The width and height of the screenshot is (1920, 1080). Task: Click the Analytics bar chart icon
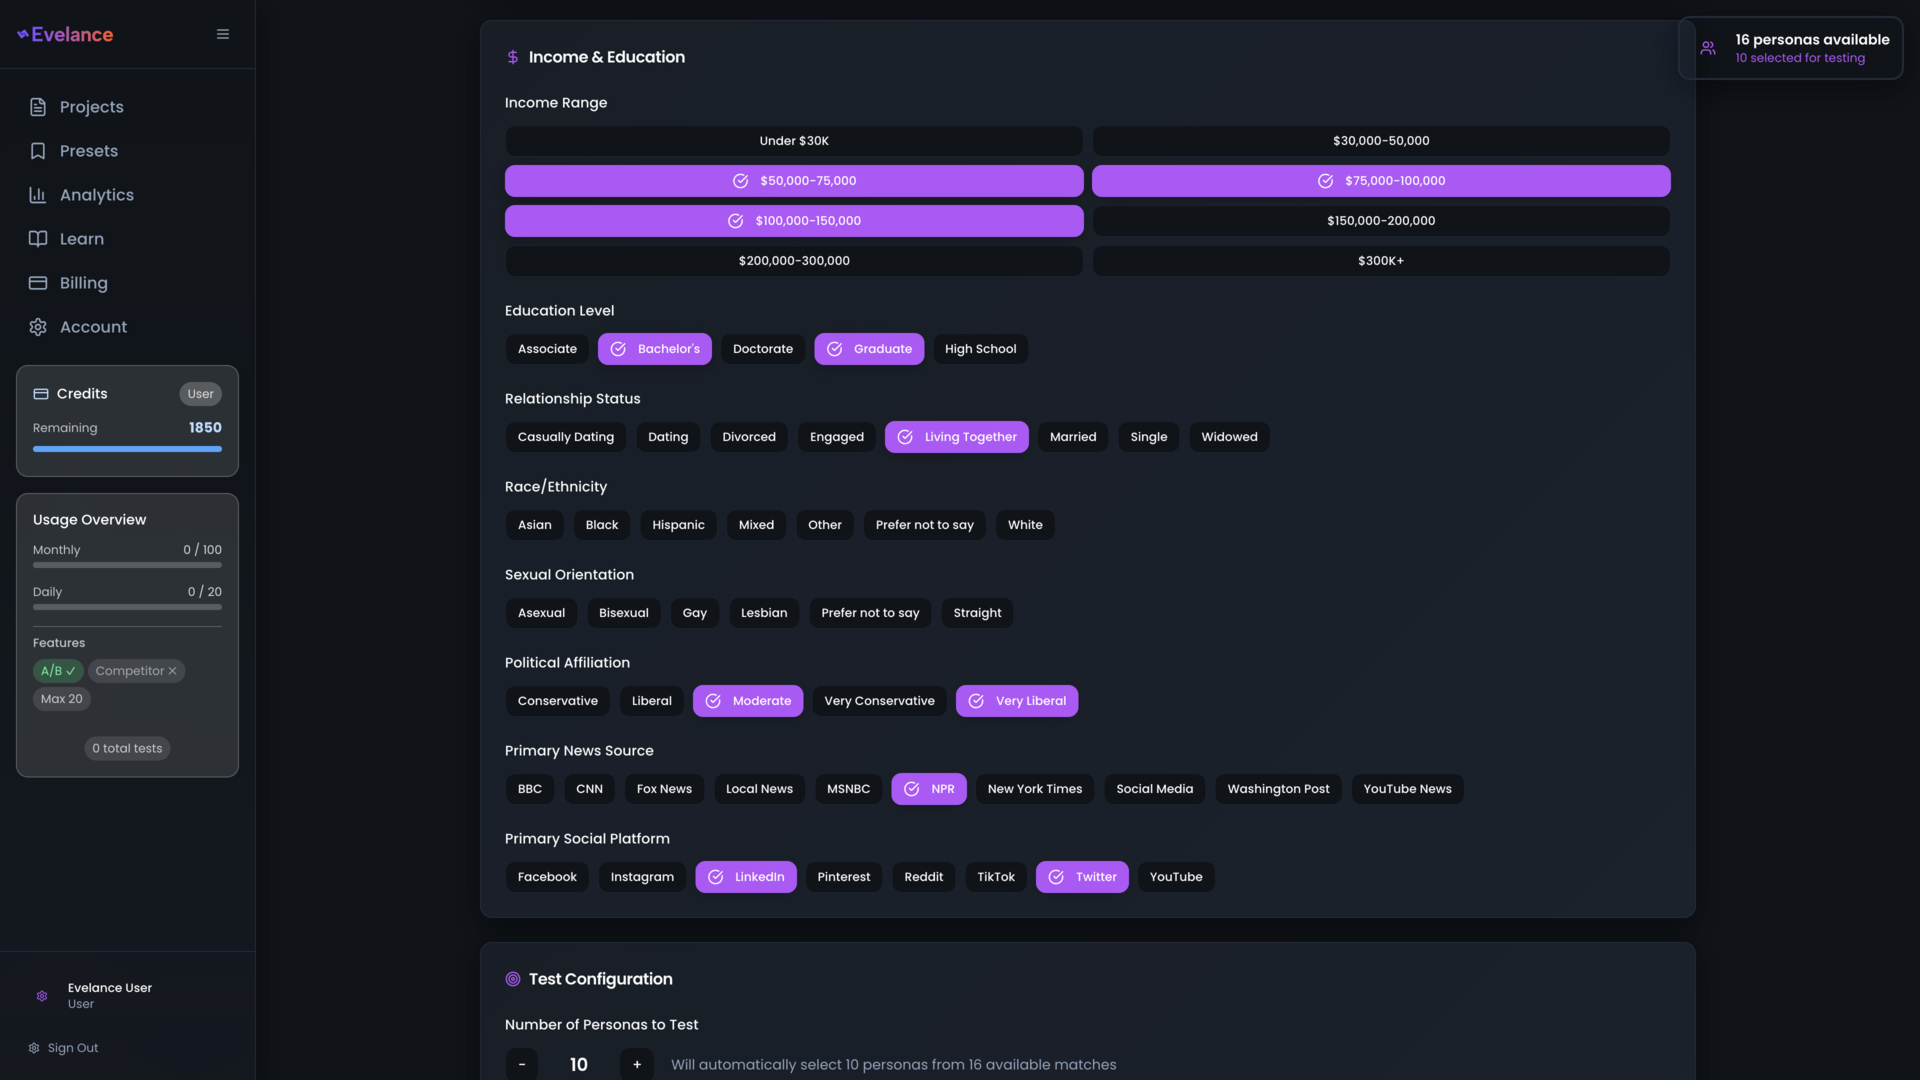[38, 195]
